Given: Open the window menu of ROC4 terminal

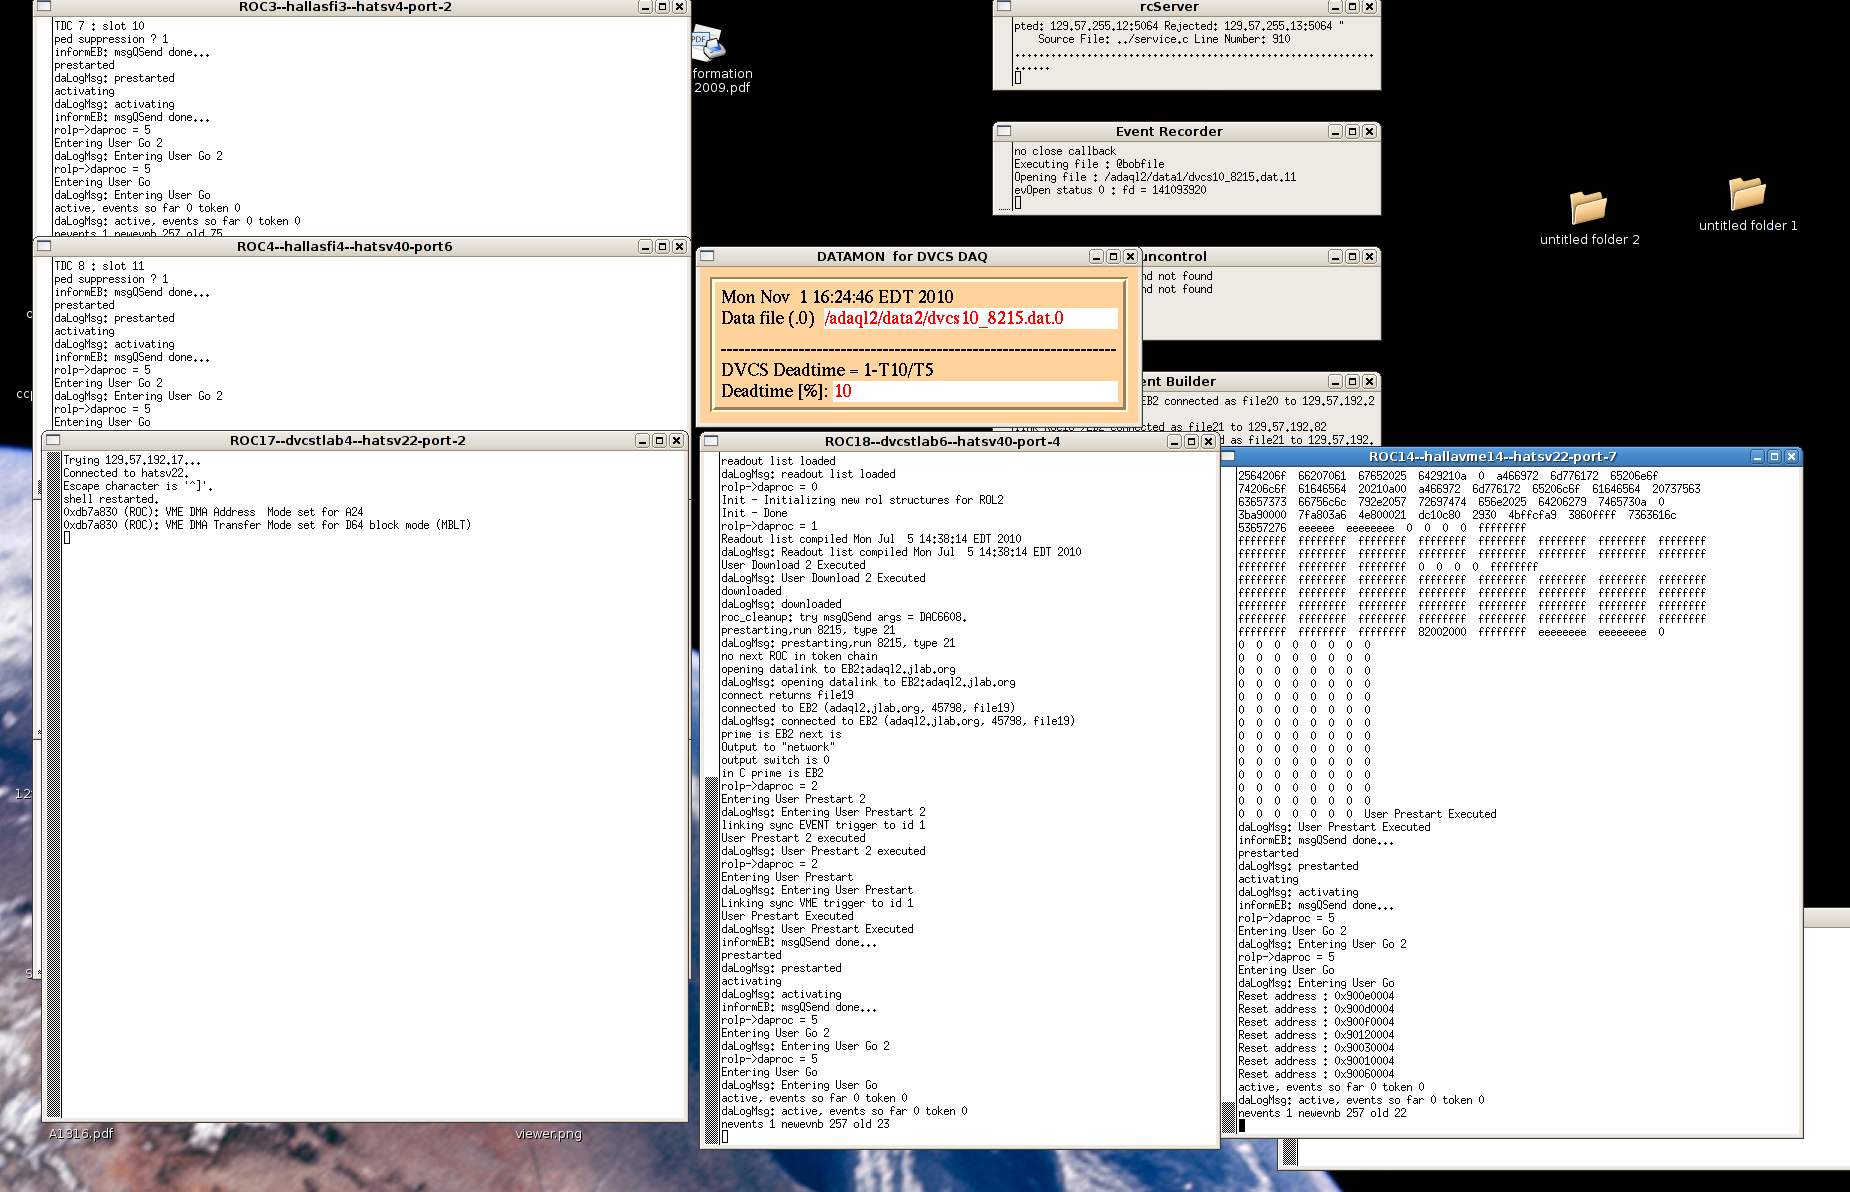Looking at the screenshot, I should pos(44,246).
